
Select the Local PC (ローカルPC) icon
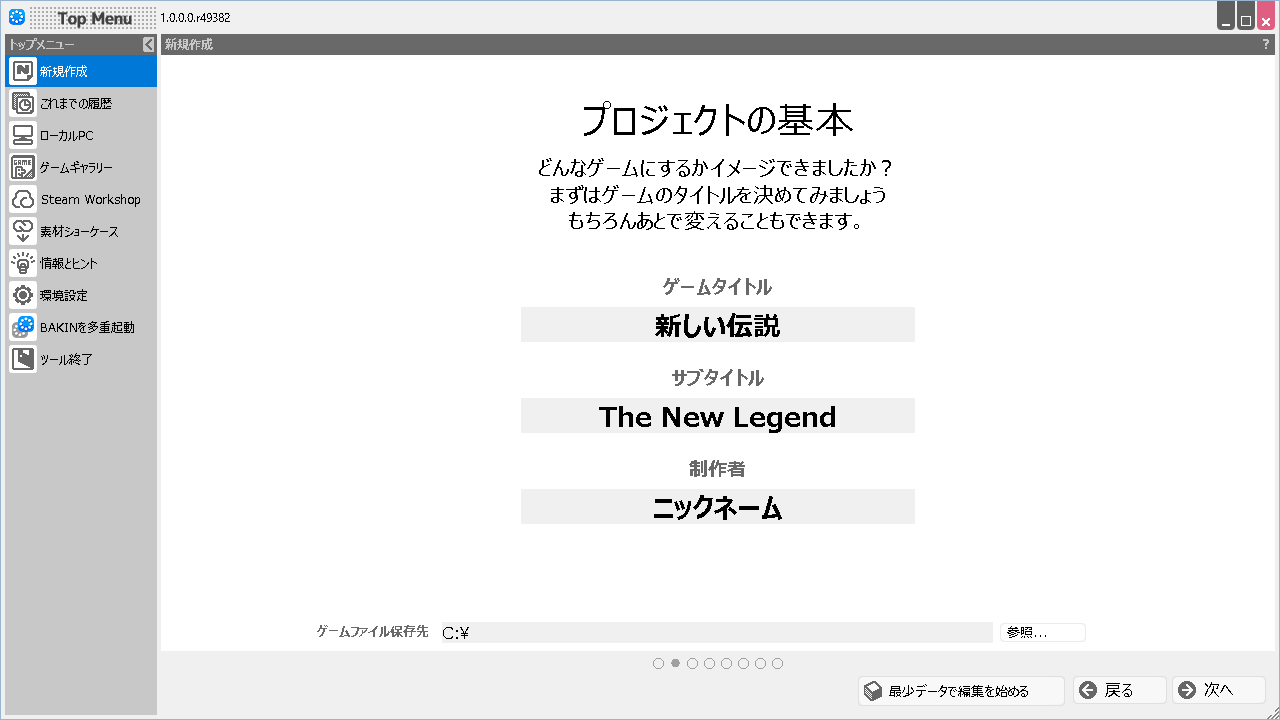point(23,135)
